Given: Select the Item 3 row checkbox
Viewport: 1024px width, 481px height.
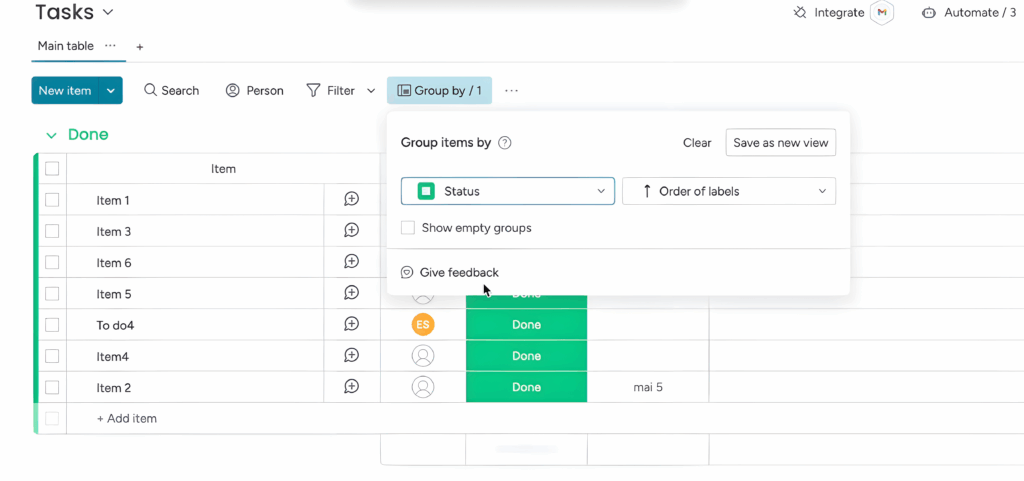Looking at the screenshot, I should [x=52, y=231].
